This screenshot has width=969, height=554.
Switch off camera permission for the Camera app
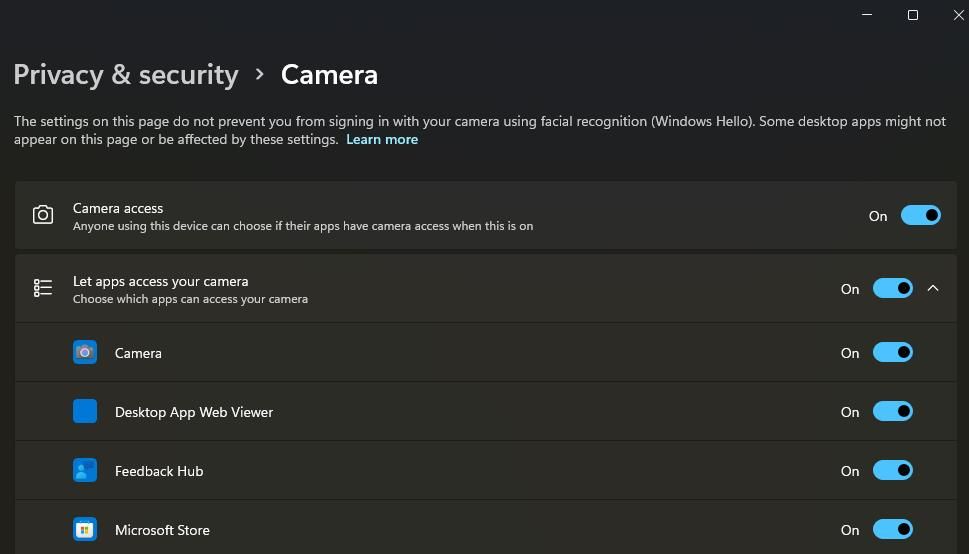tap(892, 352)
